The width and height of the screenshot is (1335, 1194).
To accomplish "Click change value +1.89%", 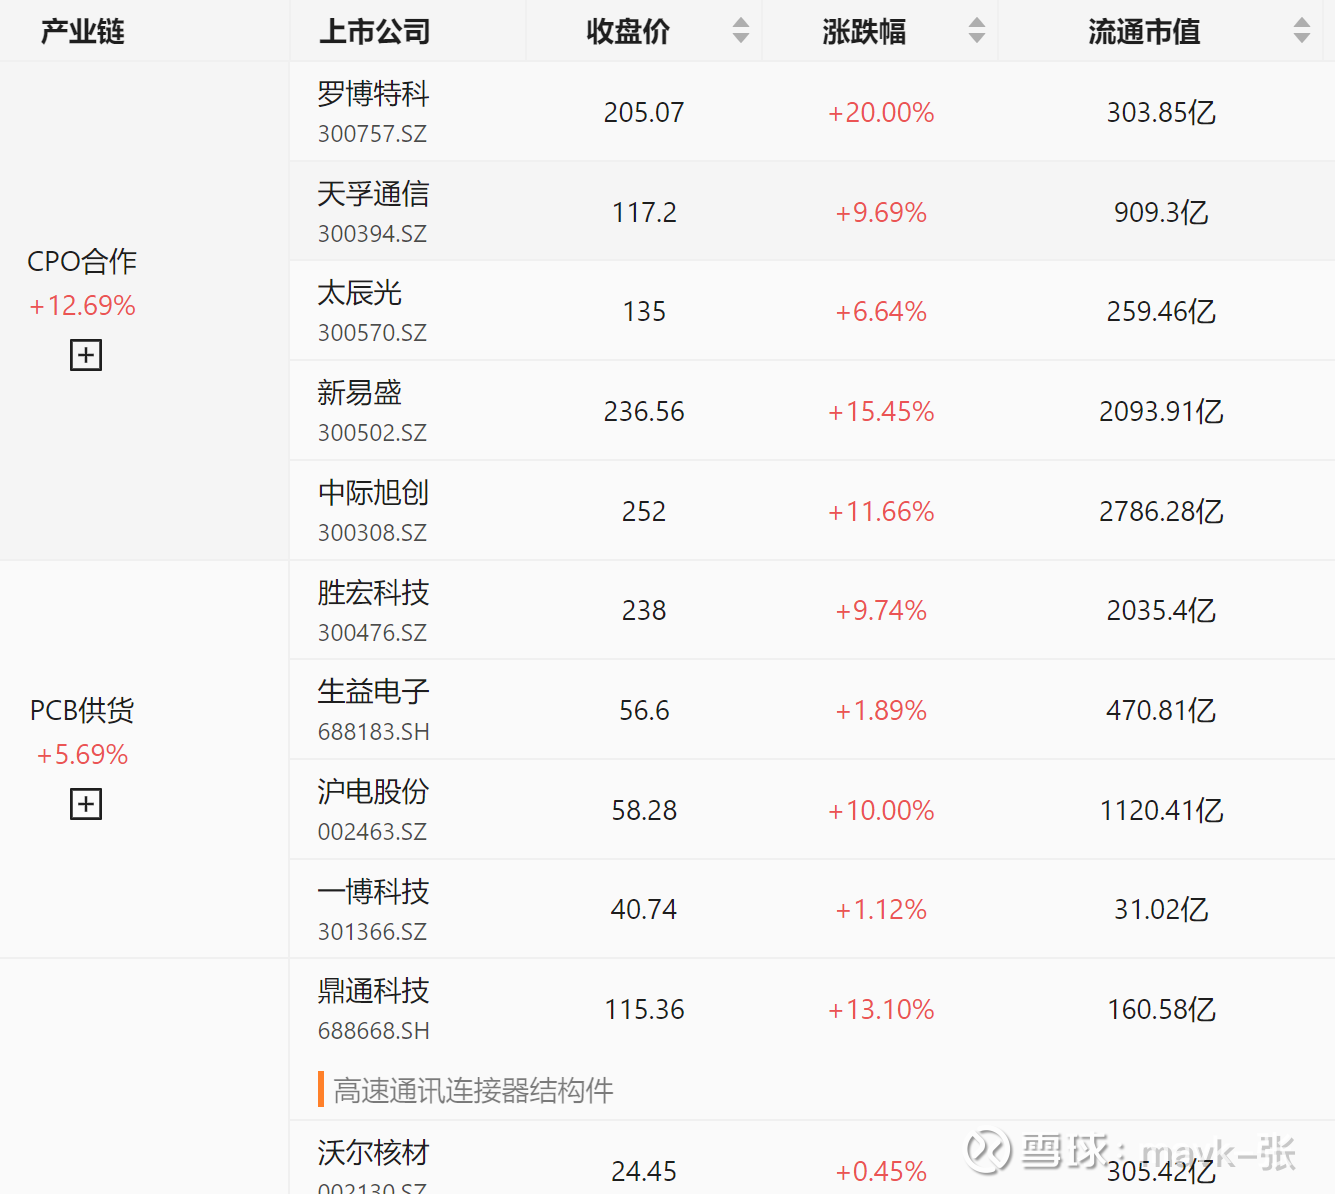I will 881,711.
